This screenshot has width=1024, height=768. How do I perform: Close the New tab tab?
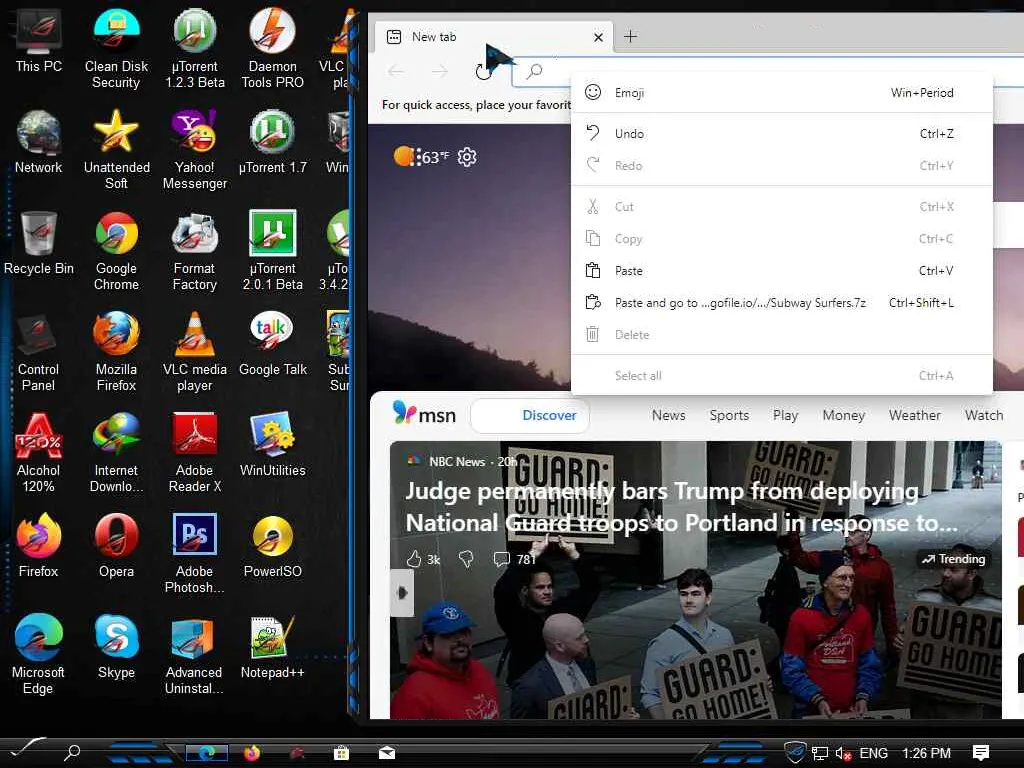coord(598,37)
